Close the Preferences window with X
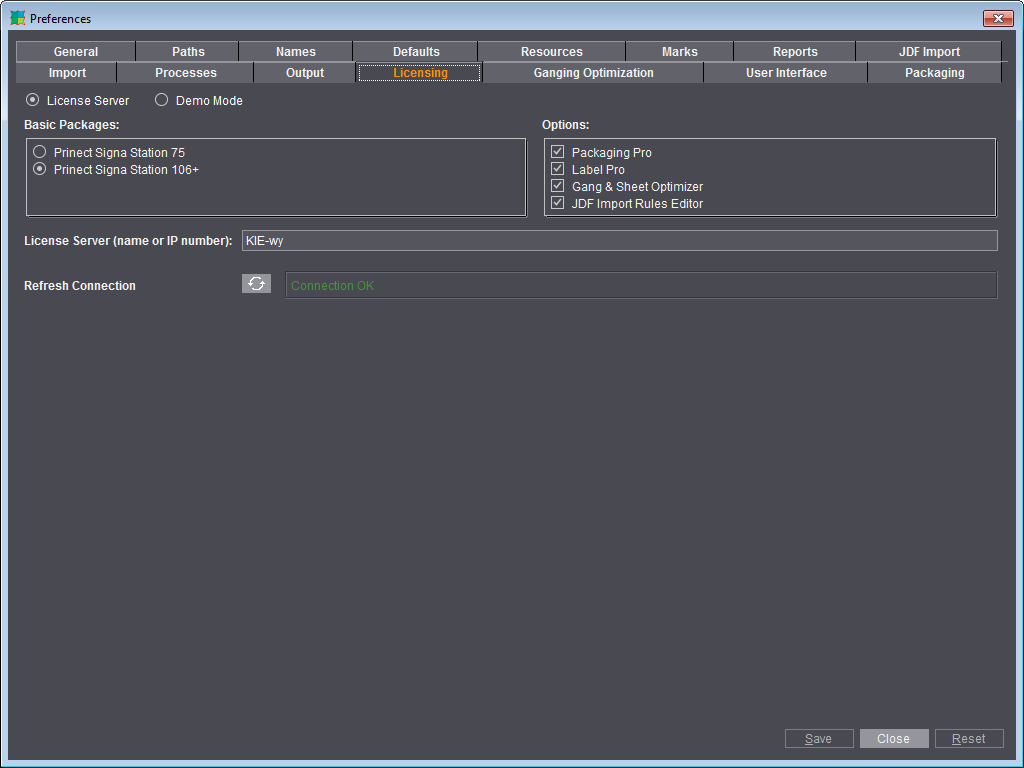Image resolution: width=1024 pixels, height=768 pixels. pyautogui.click(x=998, y=18)
